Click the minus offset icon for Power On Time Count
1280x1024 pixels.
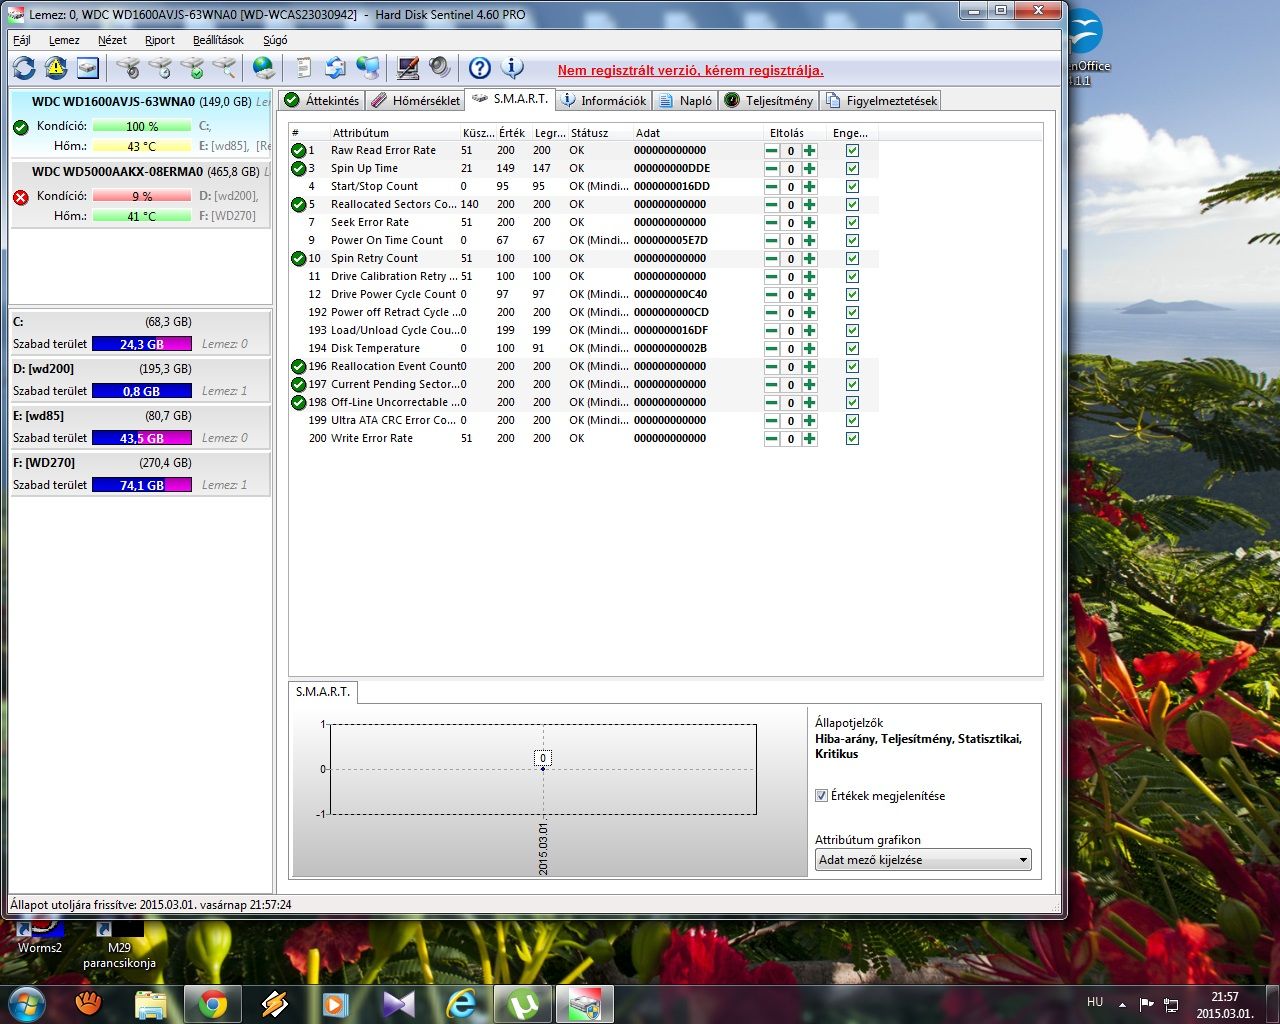pos(771,241)
